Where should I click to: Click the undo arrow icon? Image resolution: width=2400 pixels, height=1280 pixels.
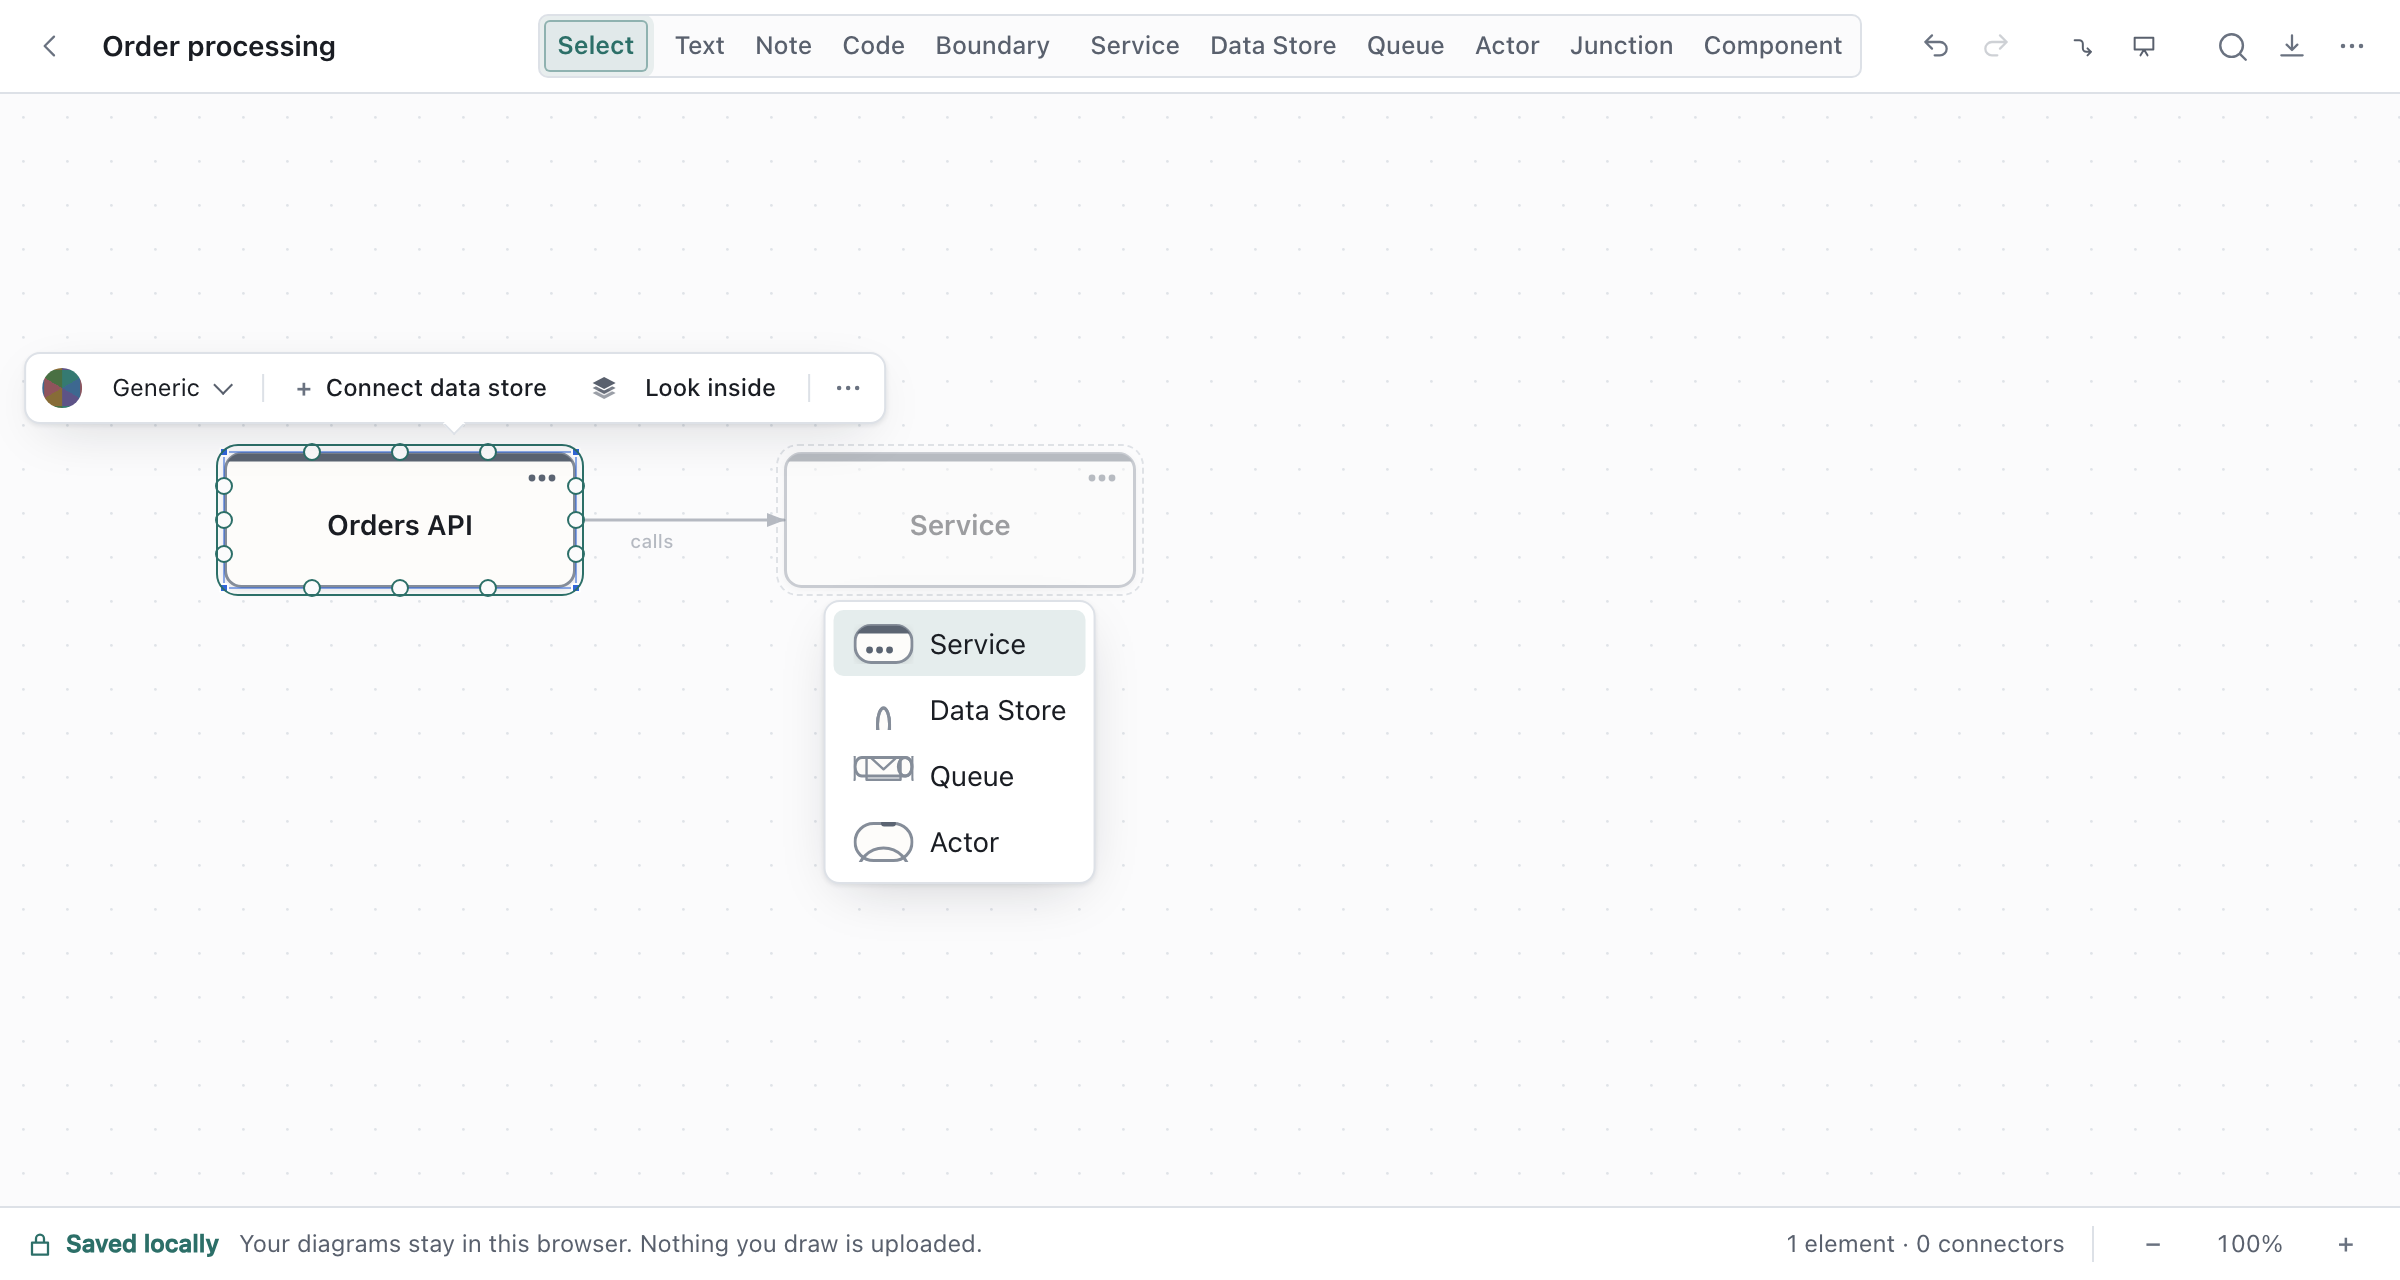click(x=1936, y=46)
